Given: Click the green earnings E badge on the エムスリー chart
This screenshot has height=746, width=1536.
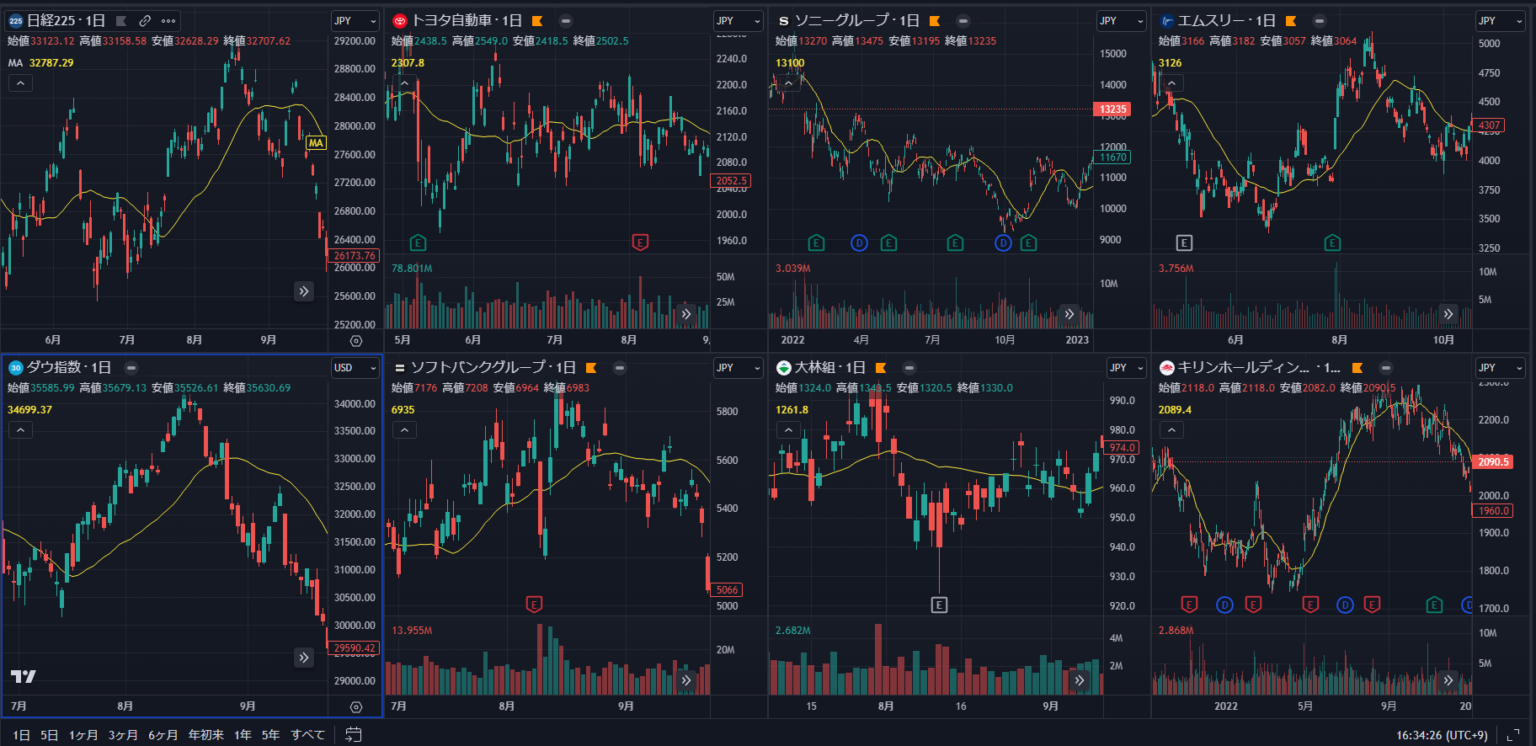Looking at the screenshot, I should tap(1331, 242).
